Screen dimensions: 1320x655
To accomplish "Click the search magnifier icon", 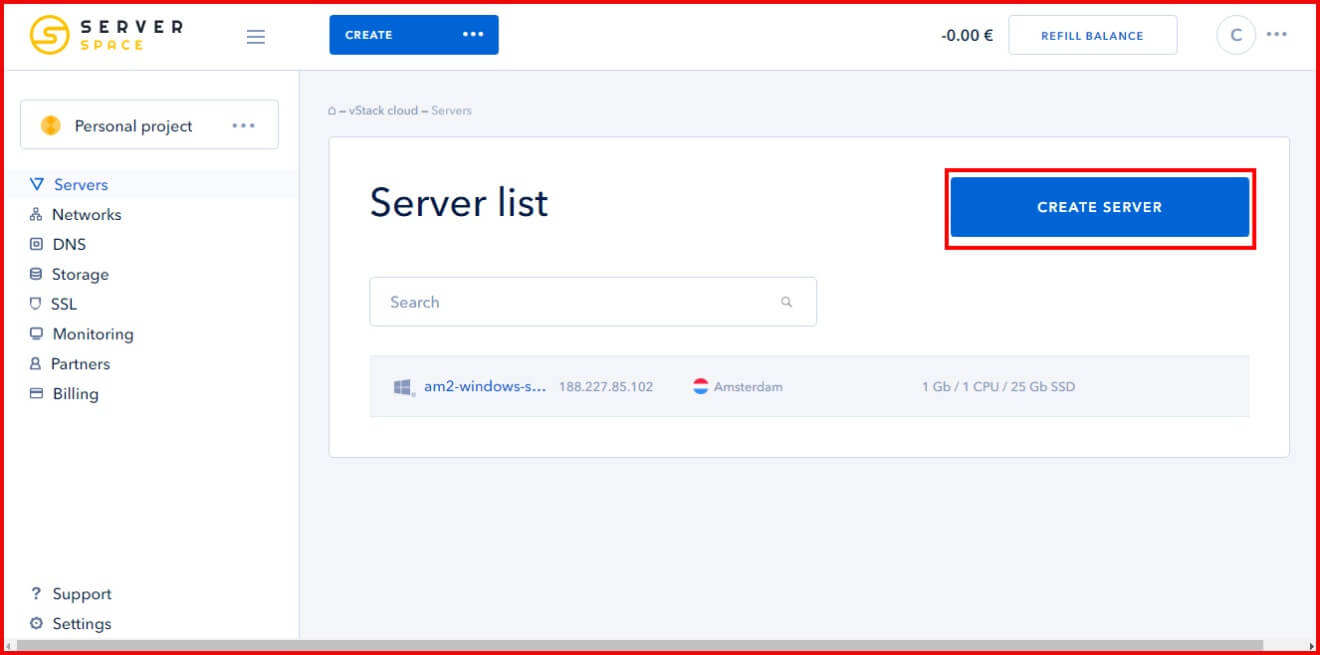I will point(787,302).
